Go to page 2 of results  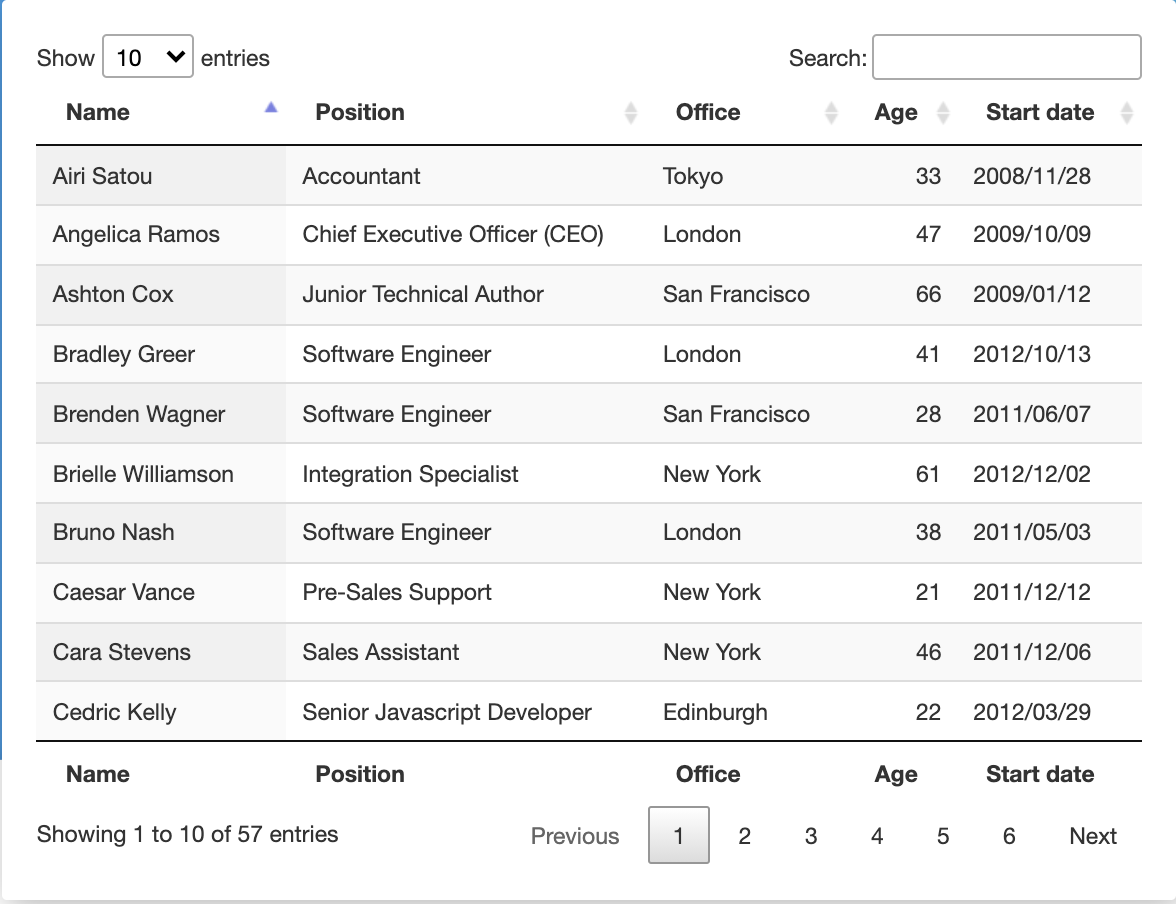pos(744,836)
